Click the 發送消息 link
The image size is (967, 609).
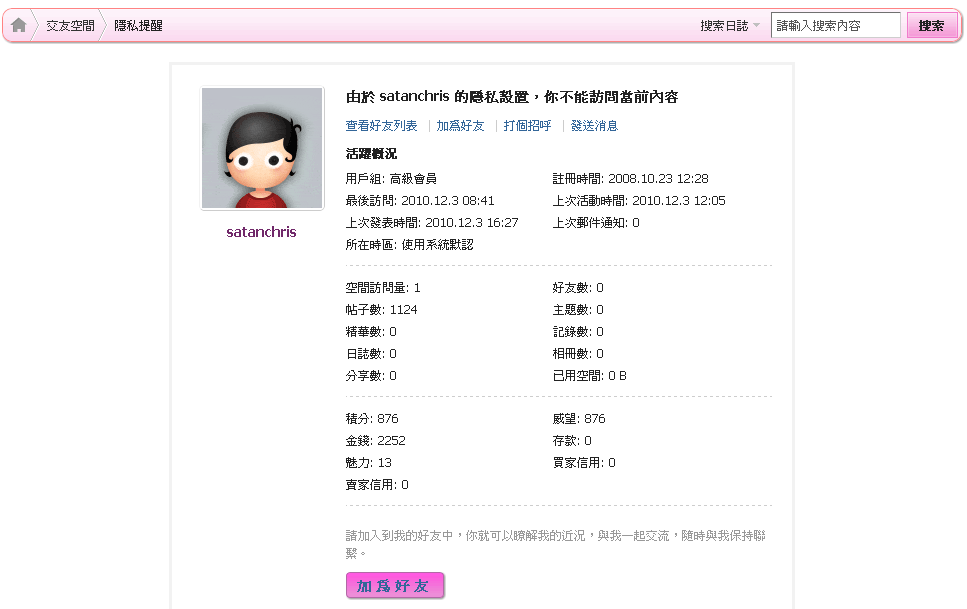(x=594, y=126)
